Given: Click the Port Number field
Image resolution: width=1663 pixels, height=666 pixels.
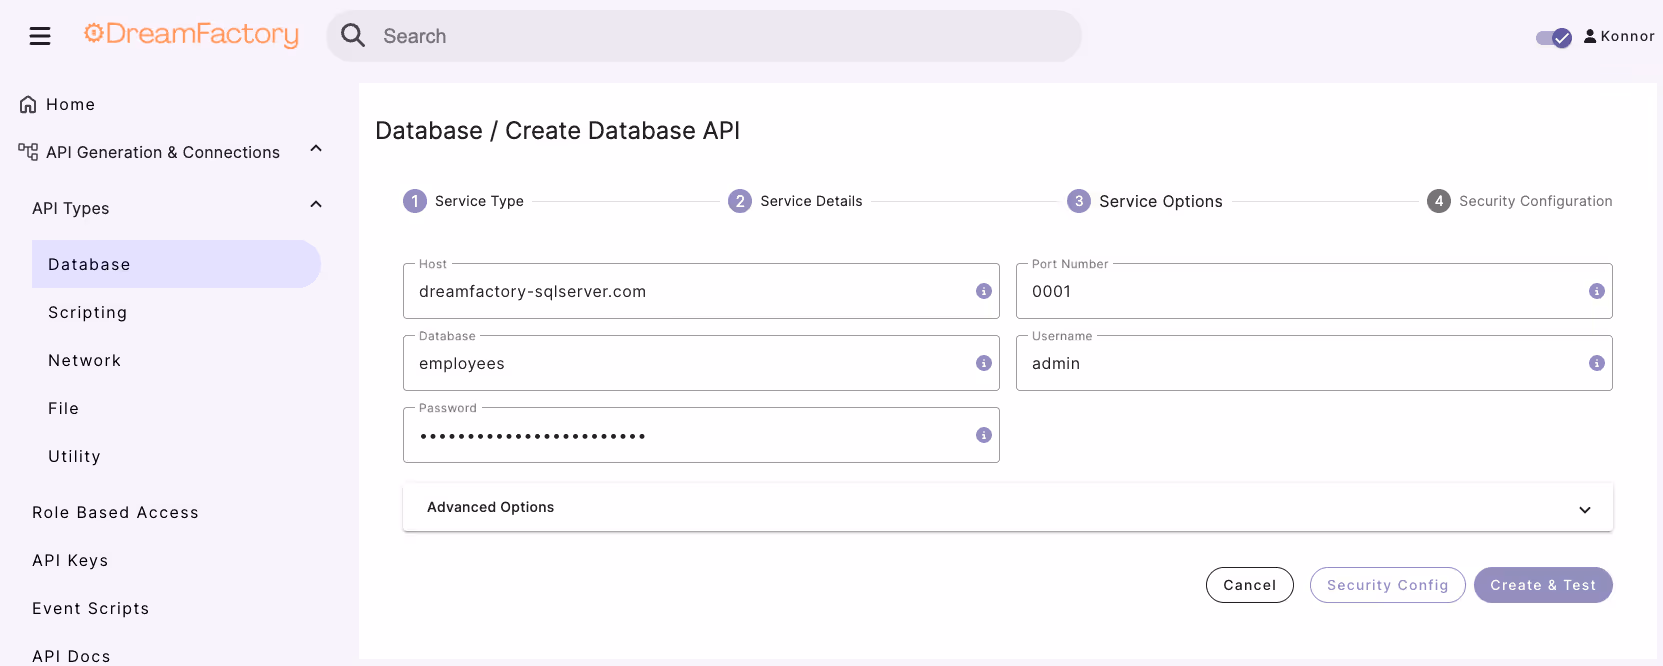Looking at the screenshot, I should pyautogui.click(x=1314, y=291).
